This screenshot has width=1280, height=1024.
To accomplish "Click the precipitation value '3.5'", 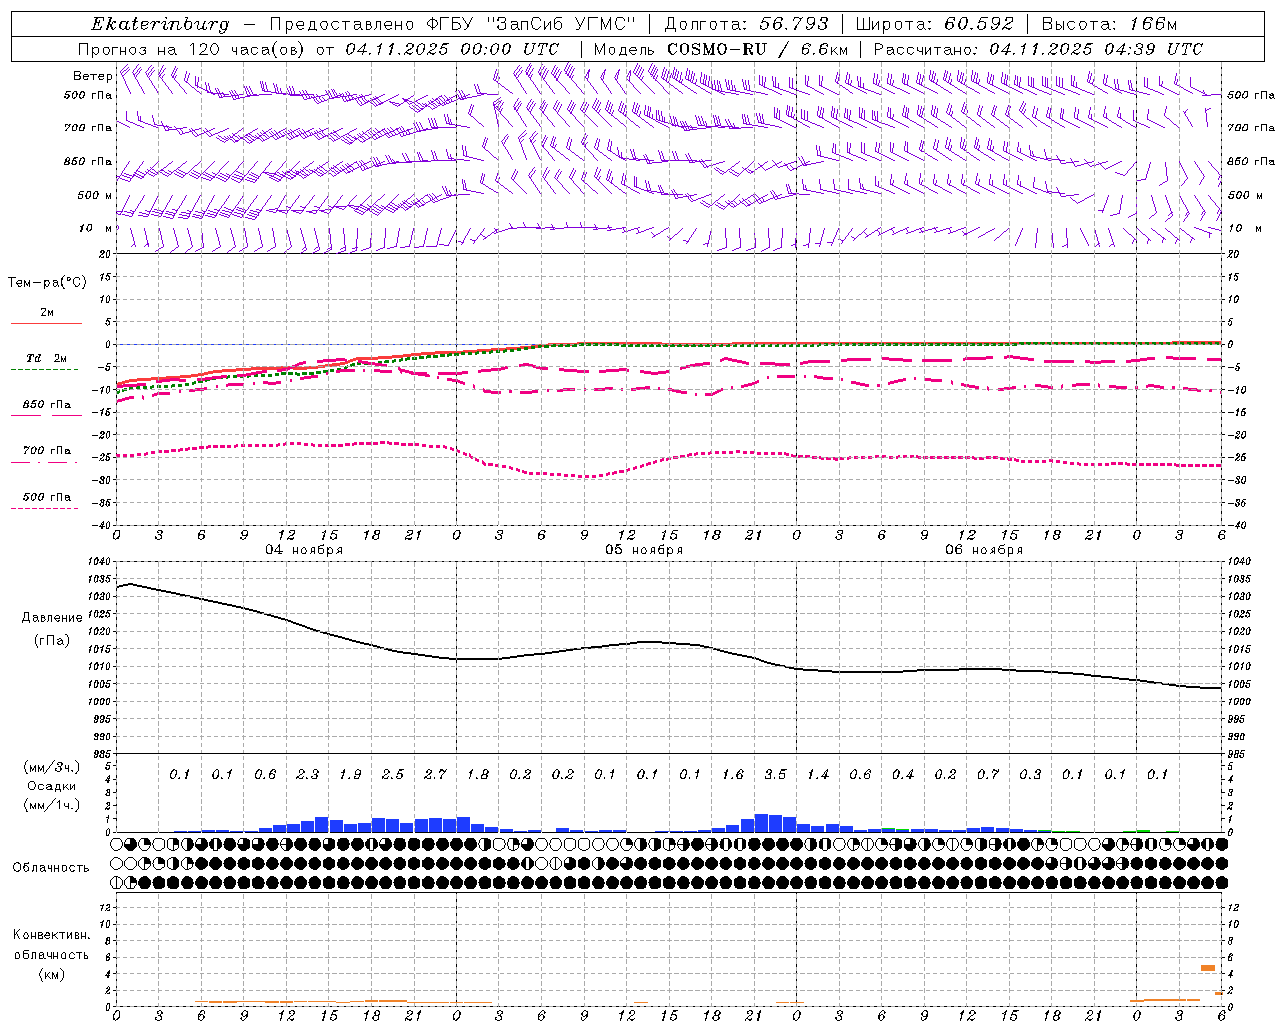I will click(775, 774).
